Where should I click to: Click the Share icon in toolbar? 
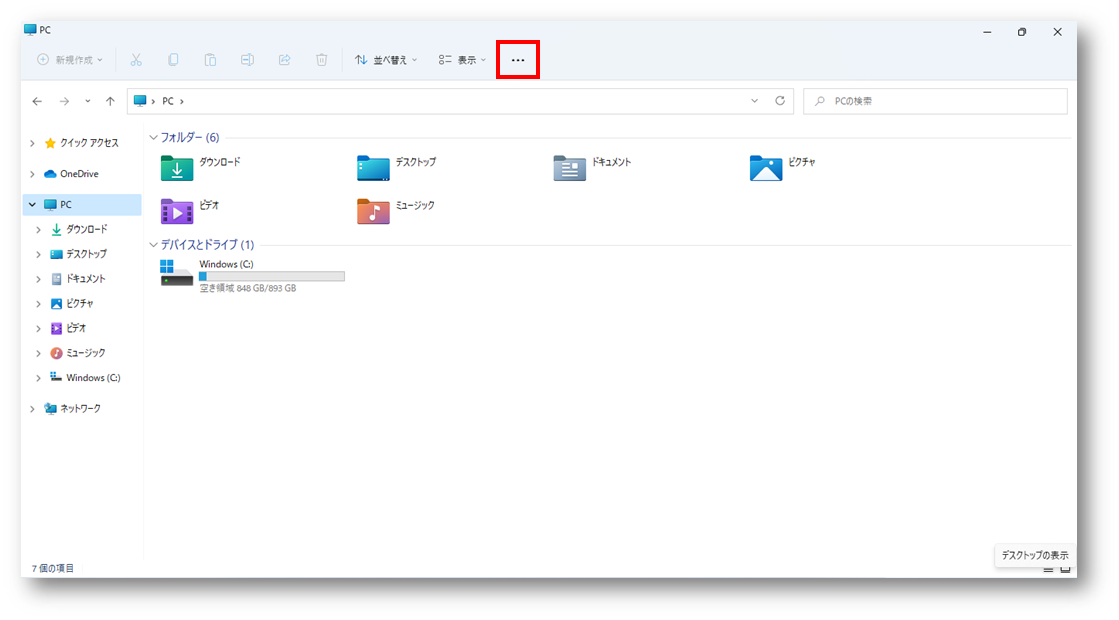click(x=284, y=60)
